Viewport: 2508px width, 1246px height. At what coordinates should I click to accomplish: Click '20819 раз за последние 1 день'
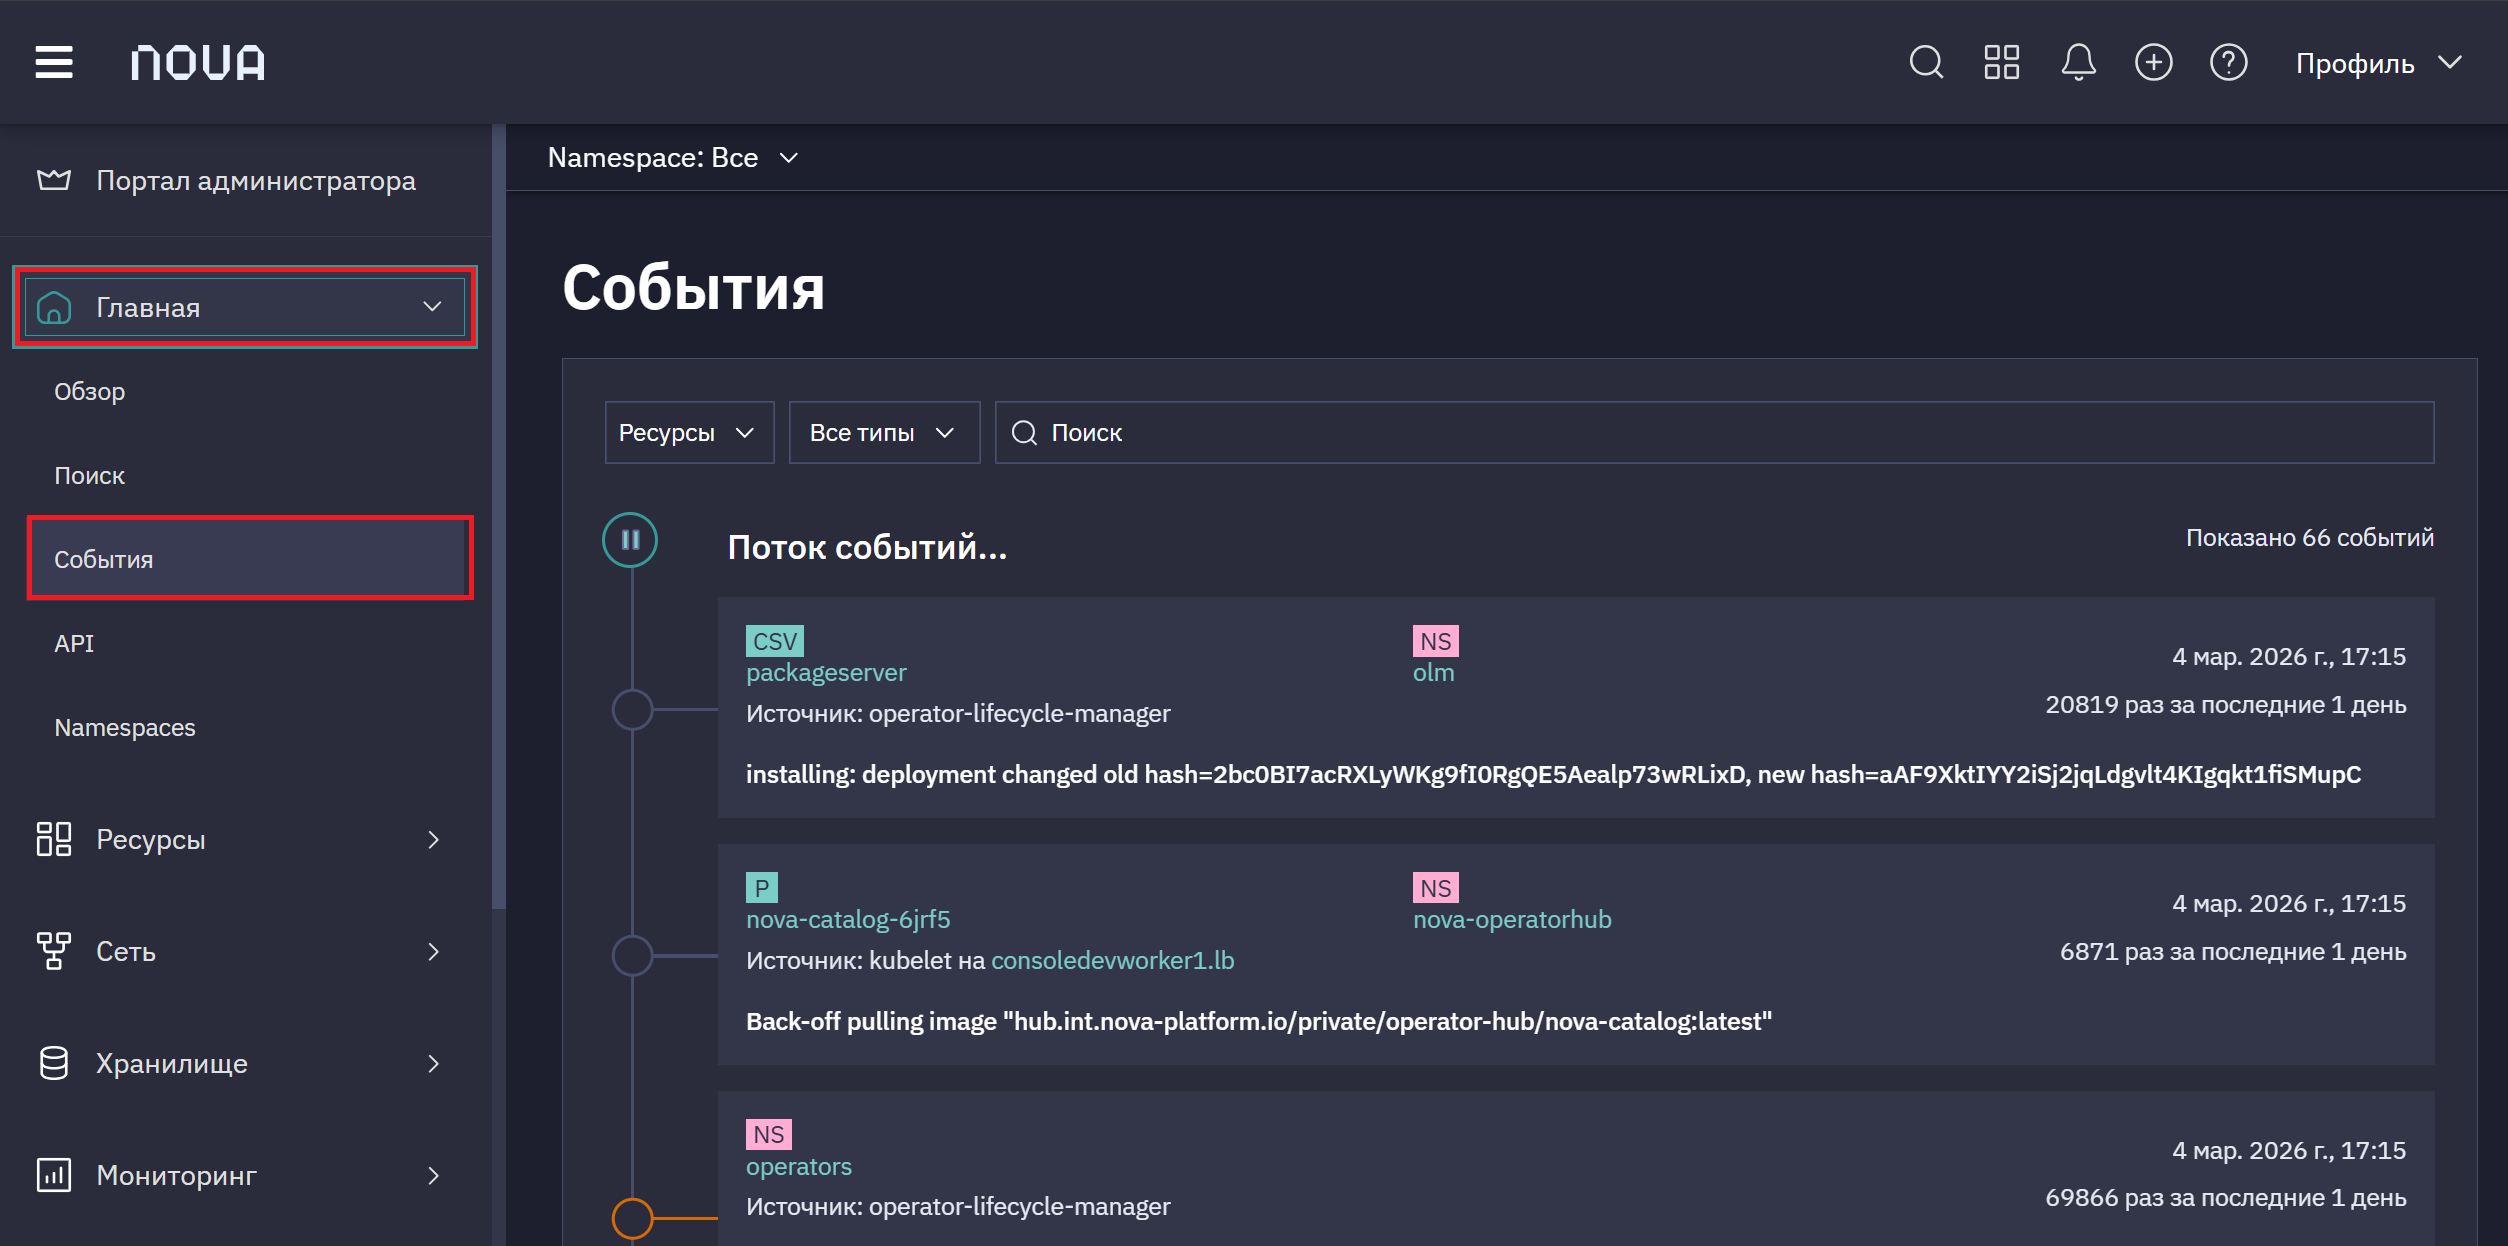click(2225, 705)
